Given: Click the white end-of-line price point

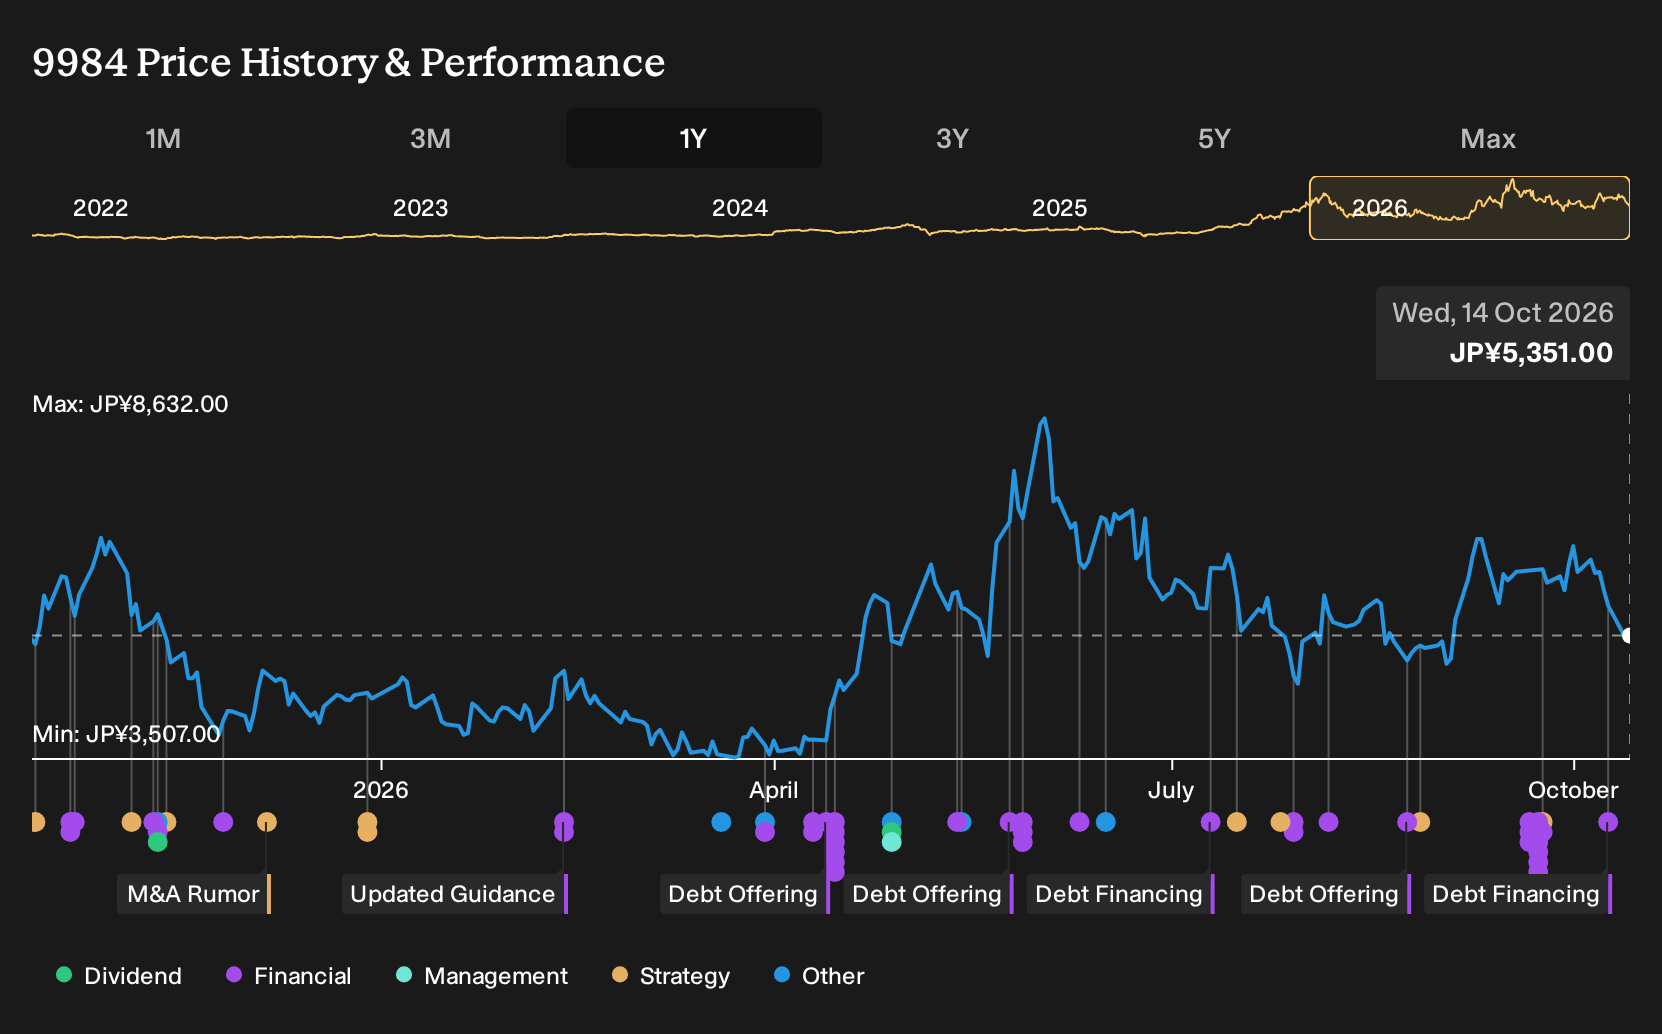Looking at the screenshot, I should [x=1626, y=635].
